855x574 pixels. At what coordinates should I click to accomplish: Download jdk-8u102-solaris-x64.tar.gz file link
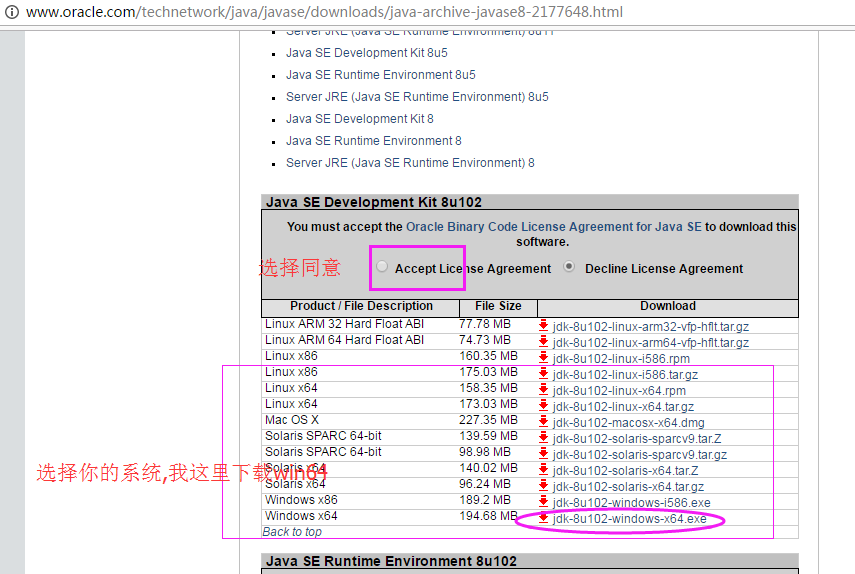coord(628,487)
